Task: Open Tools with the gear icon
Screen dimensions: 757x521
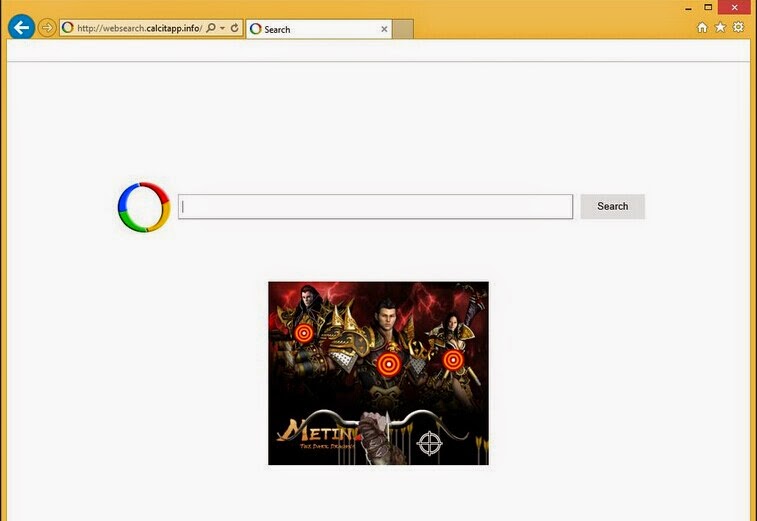Action: pyautogui.click(x=738, y=27)
